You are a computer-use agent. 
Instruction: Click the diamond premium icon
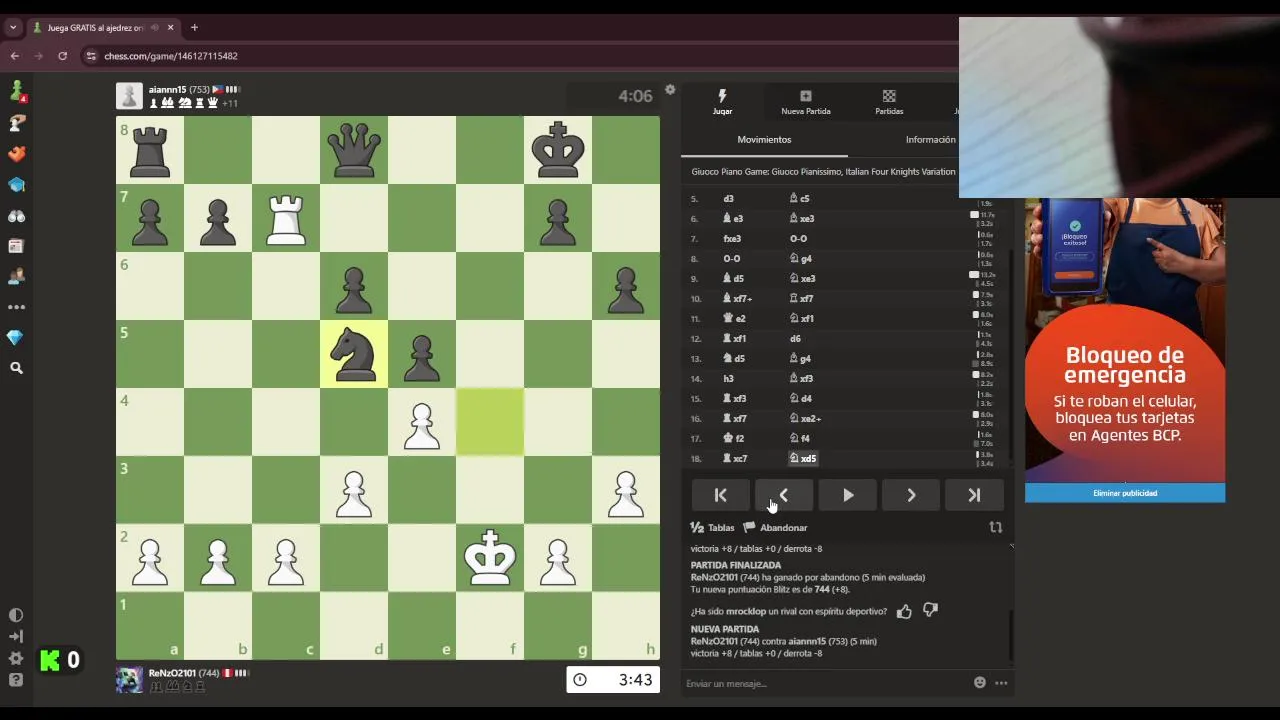[x=16, y=338]
